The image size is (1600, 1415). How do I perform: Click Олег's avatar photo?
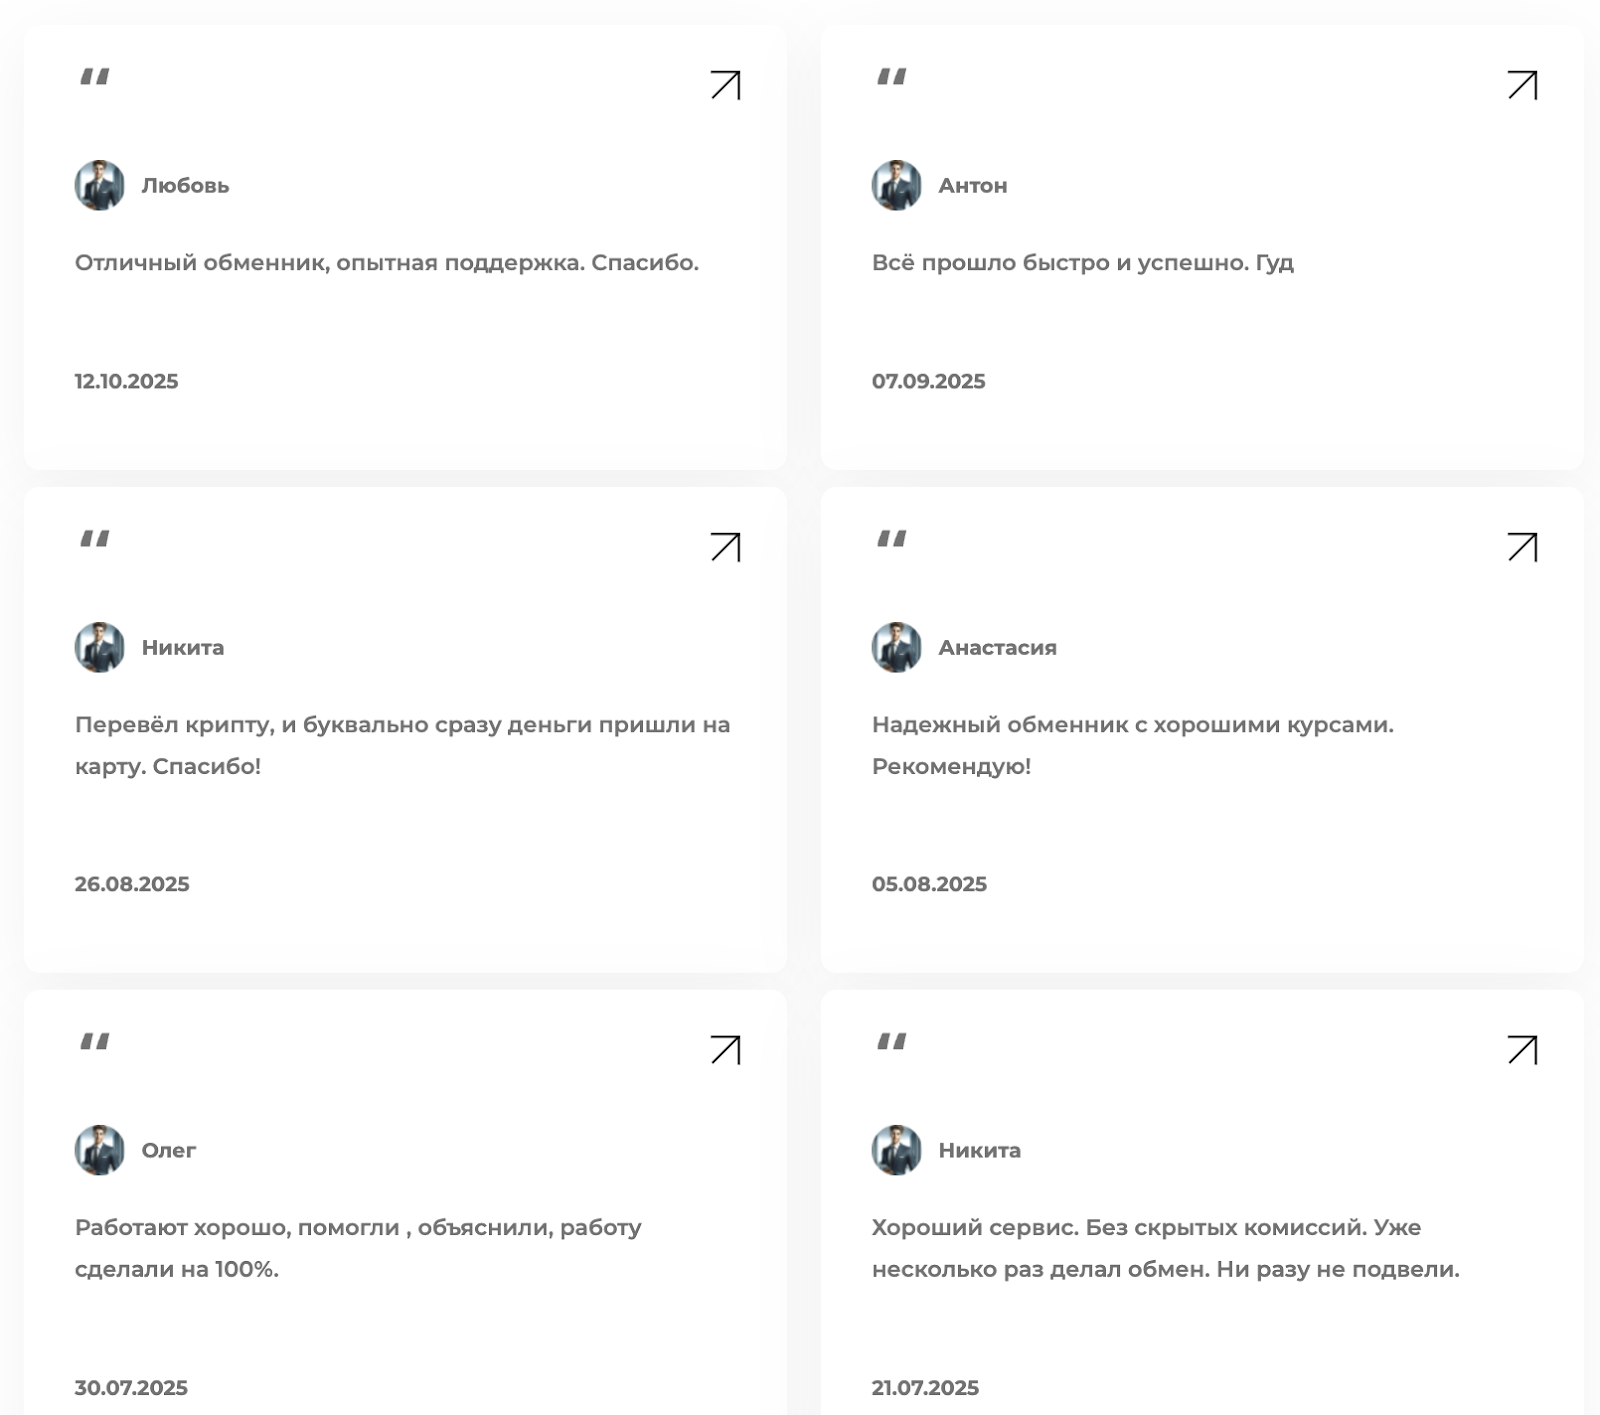coord(100,1150)
